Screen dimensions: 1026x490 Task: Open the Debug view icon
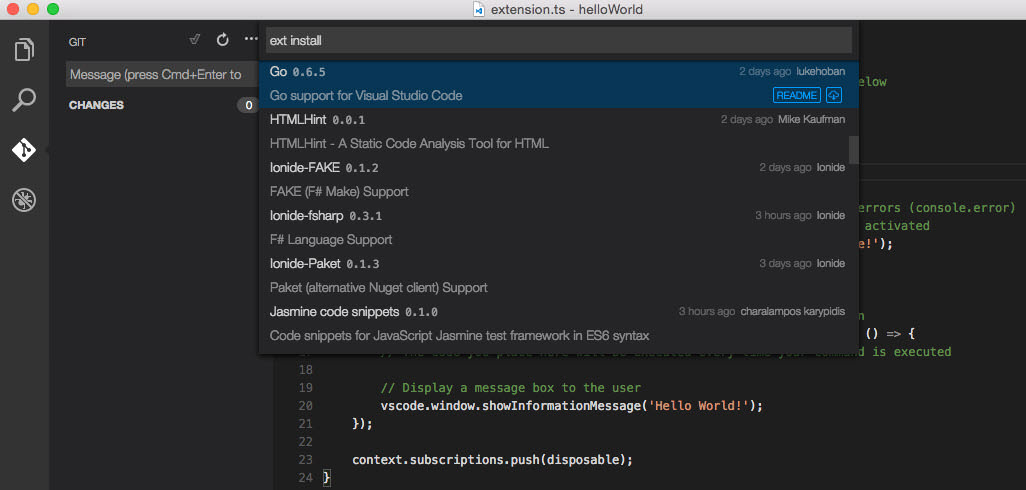(24, 200)
